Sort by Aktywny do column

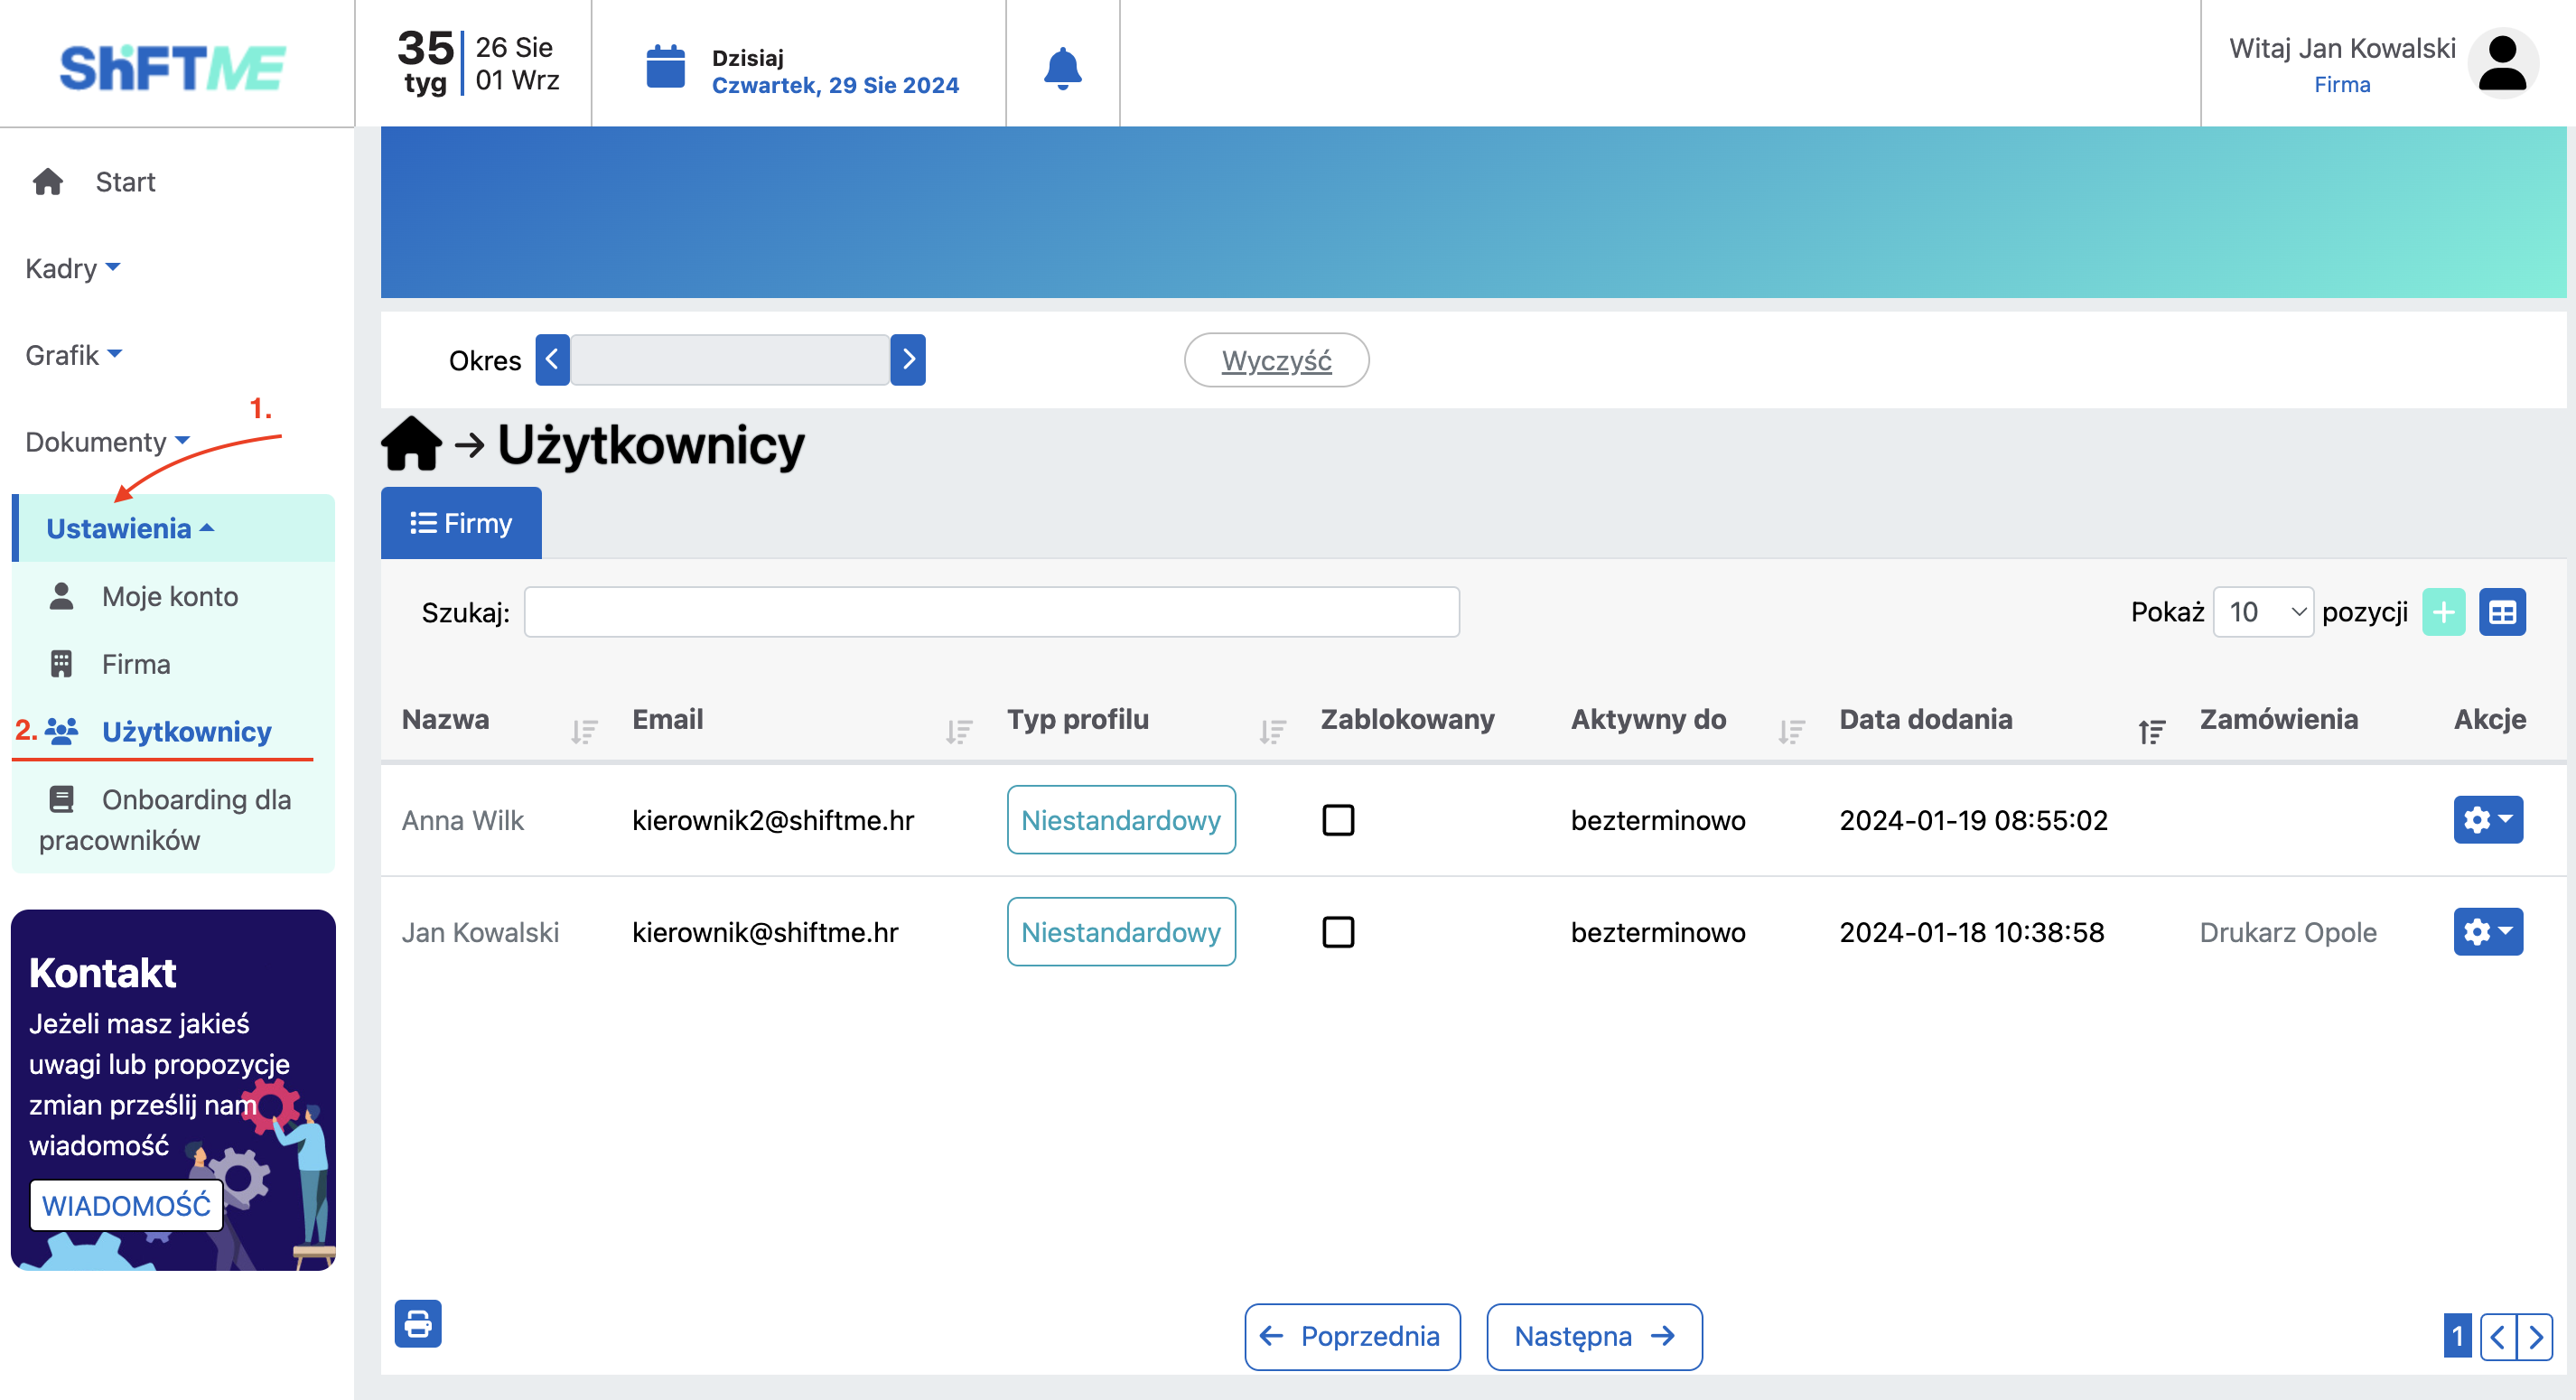(1791, 731)
